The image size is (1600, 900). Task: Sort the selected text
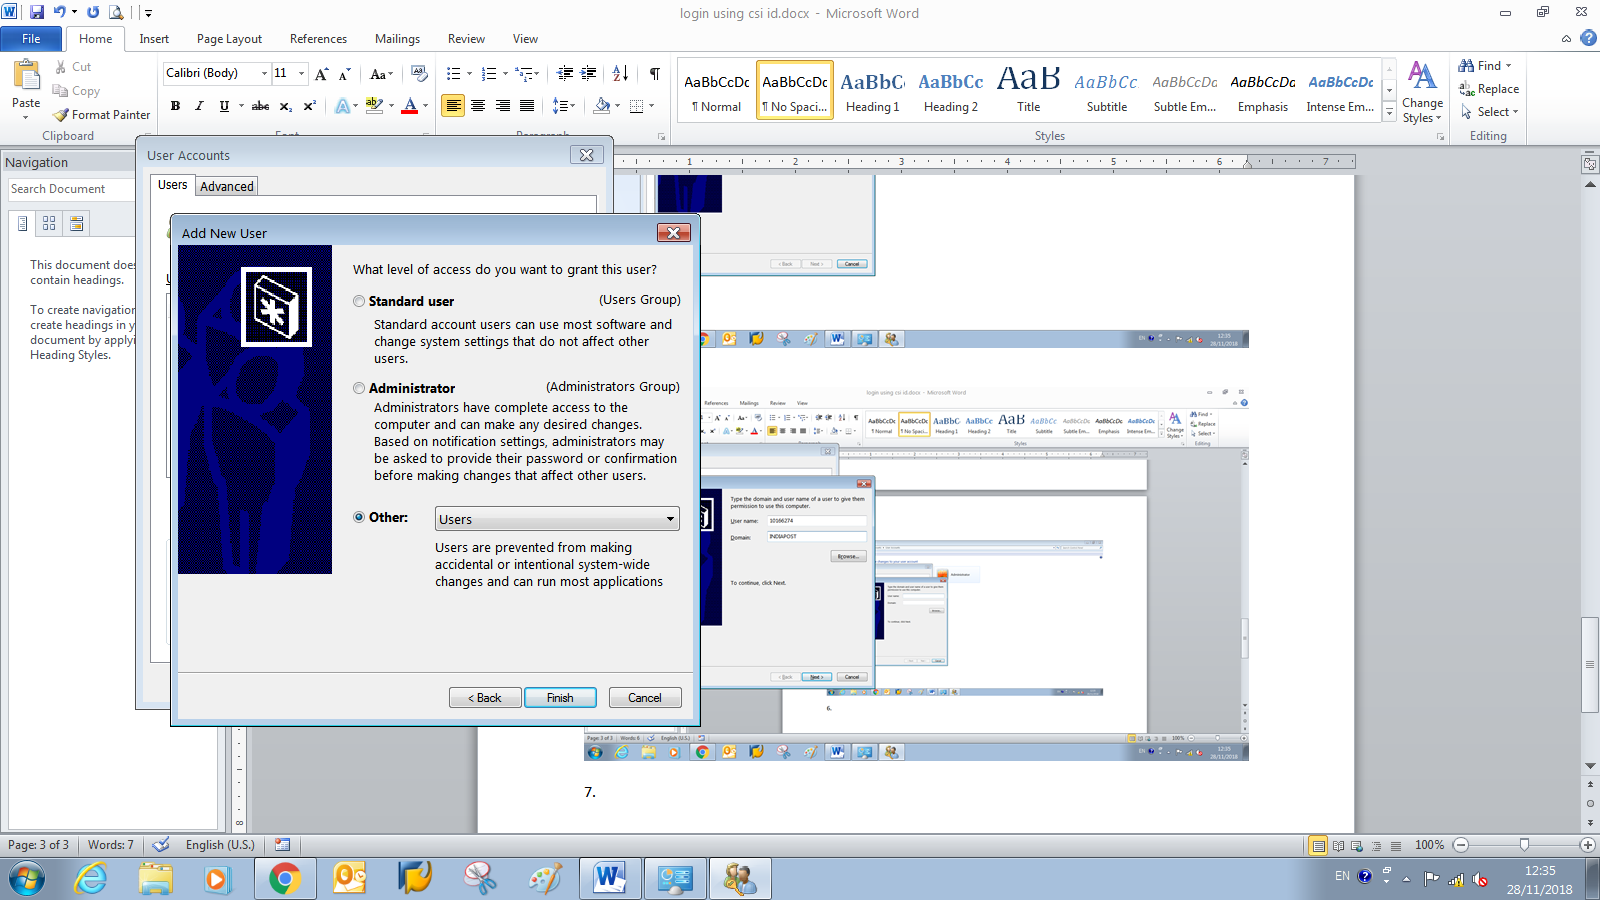pos(620,74)
